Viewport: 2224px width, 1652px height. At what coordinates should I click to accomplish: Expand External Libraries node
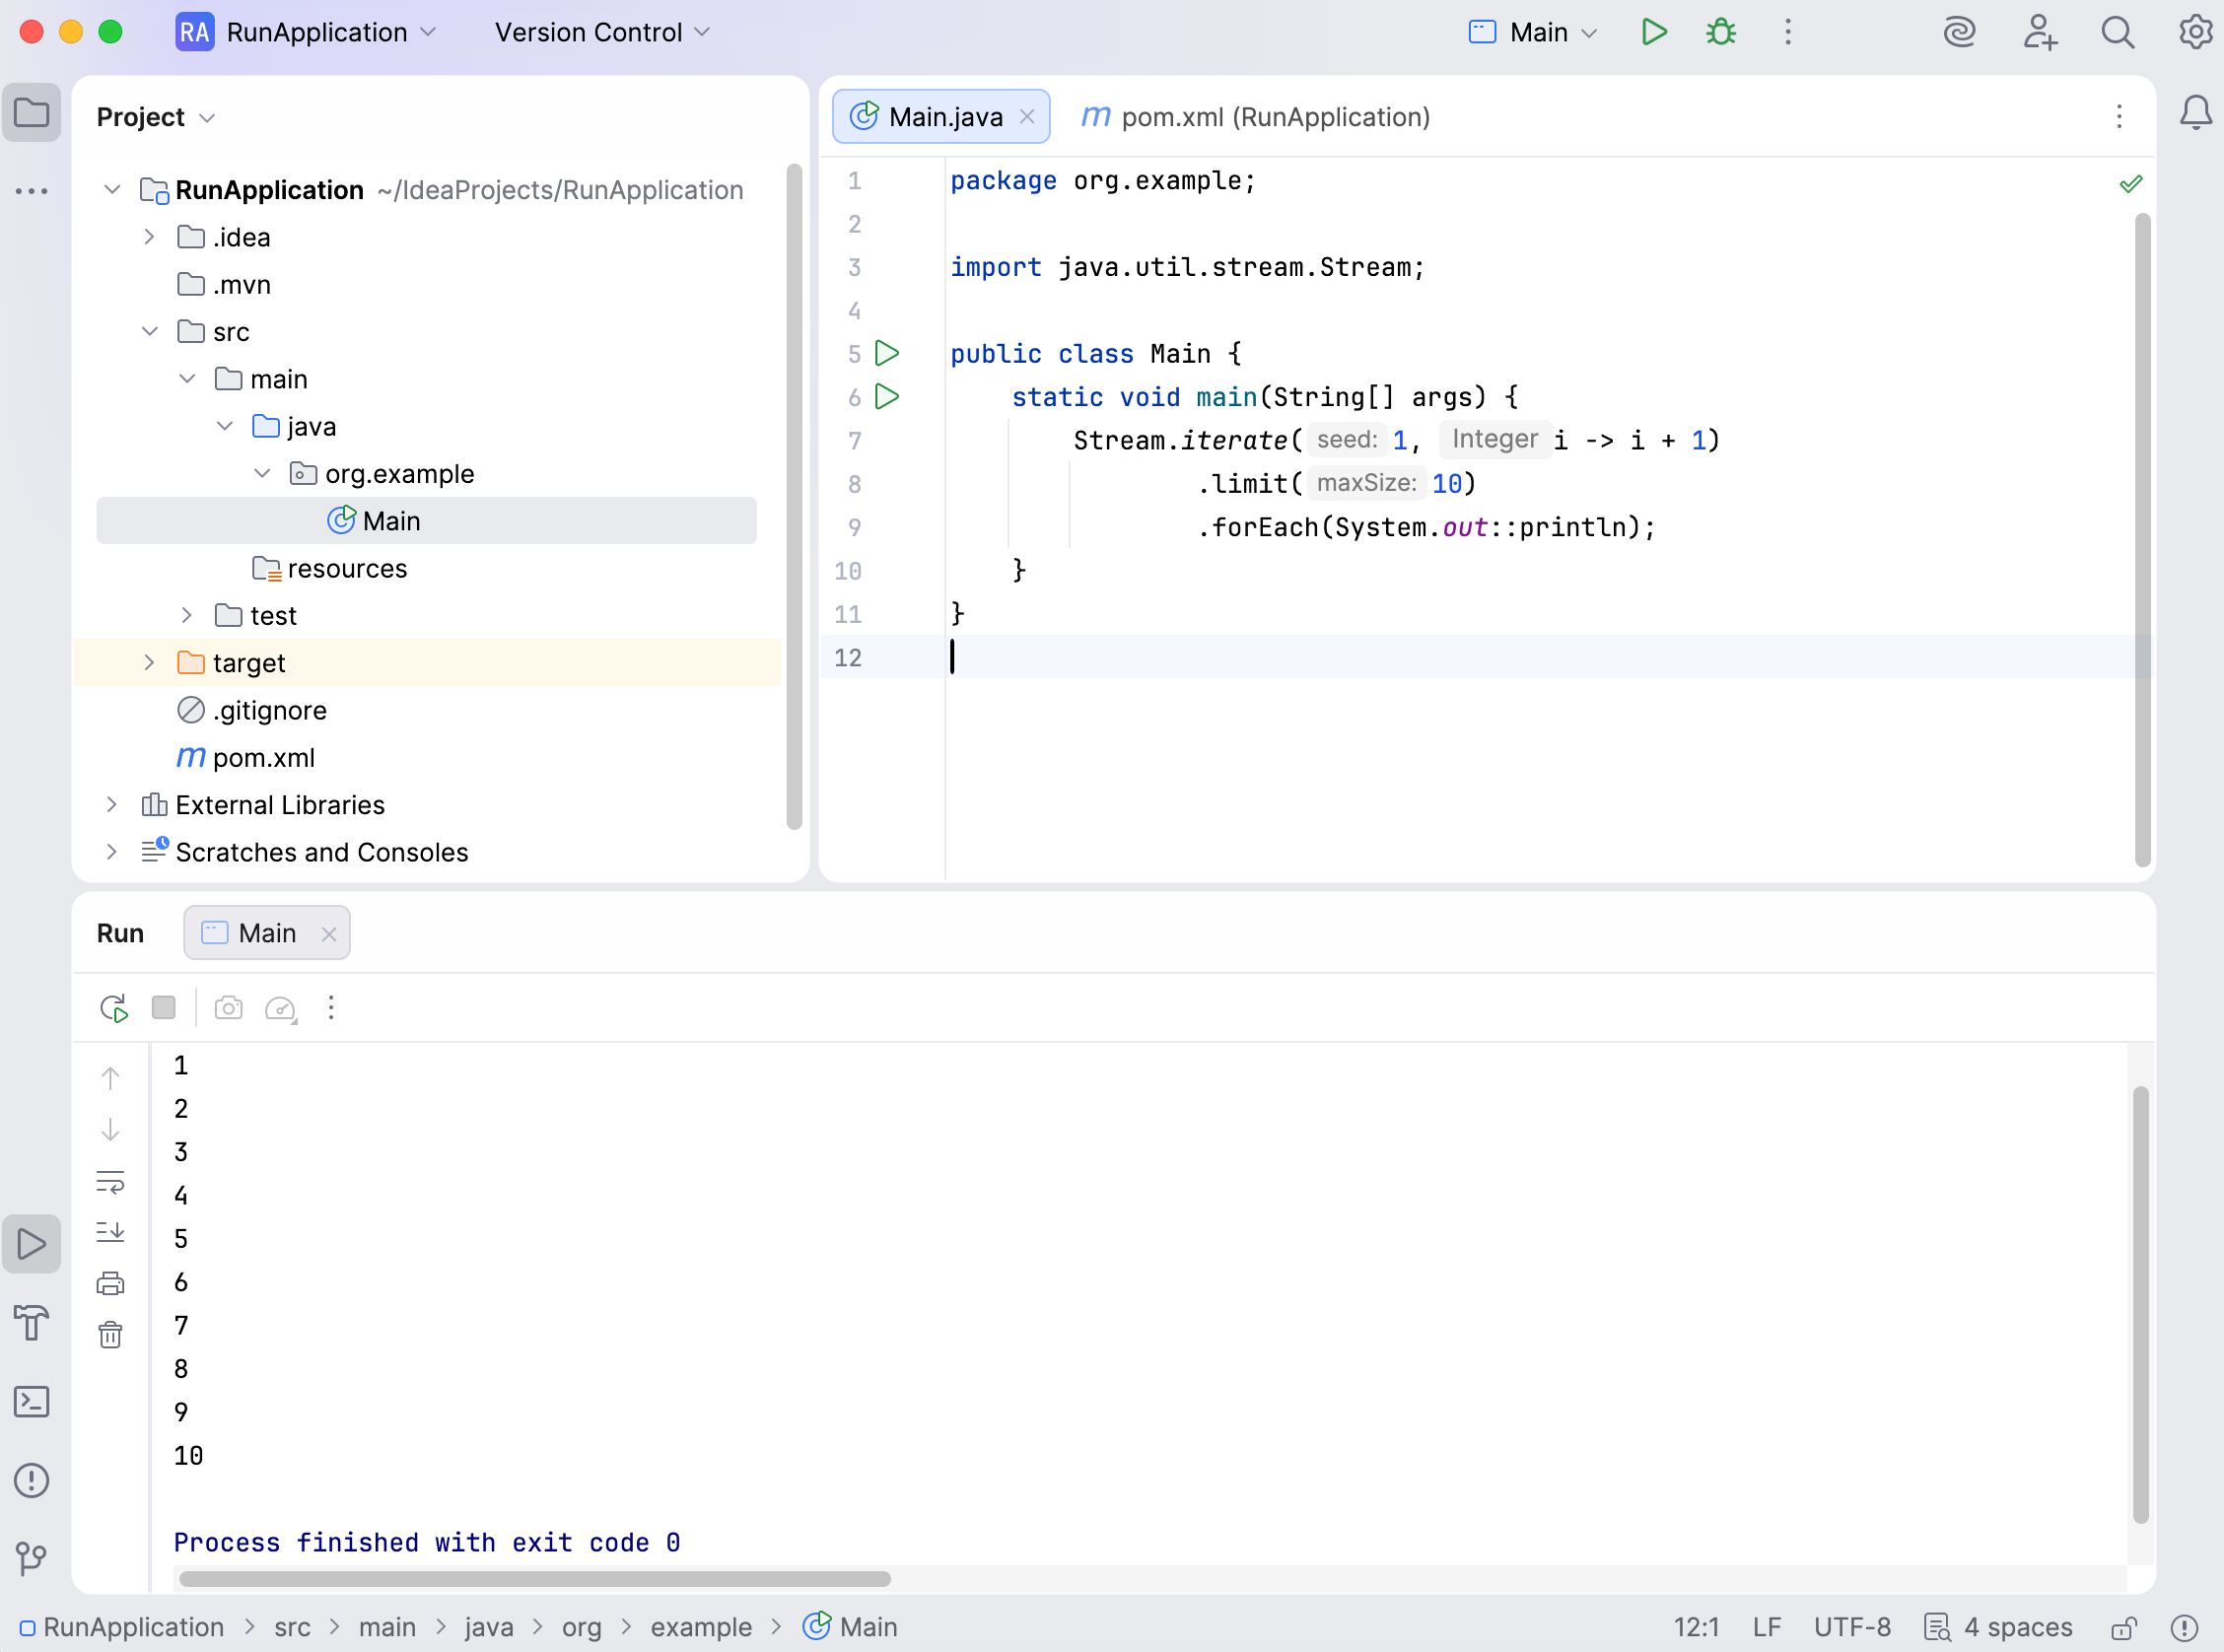tap(112, 805)
